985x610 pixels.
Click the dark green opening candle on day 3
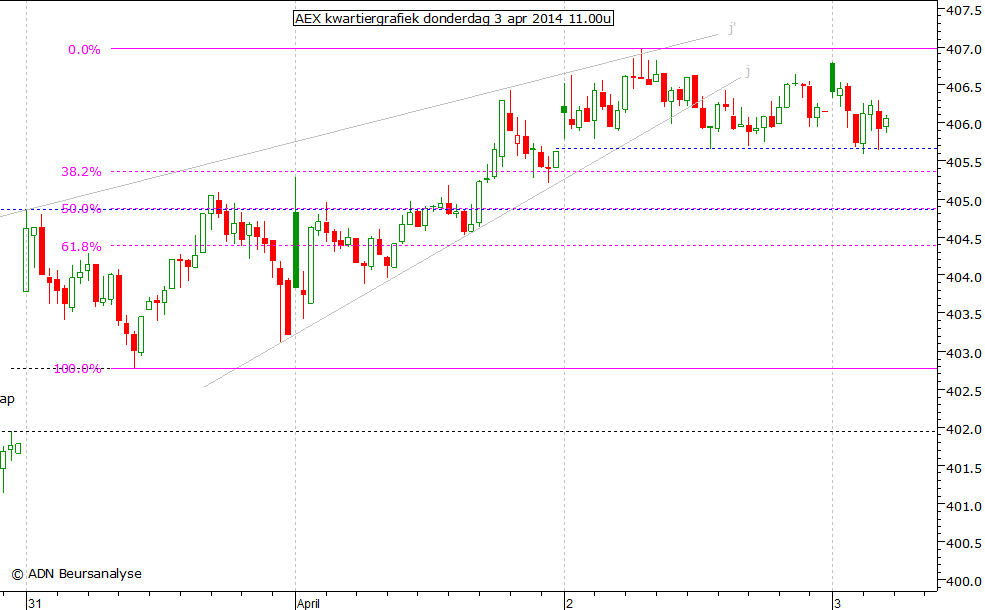tap(832, 78)
